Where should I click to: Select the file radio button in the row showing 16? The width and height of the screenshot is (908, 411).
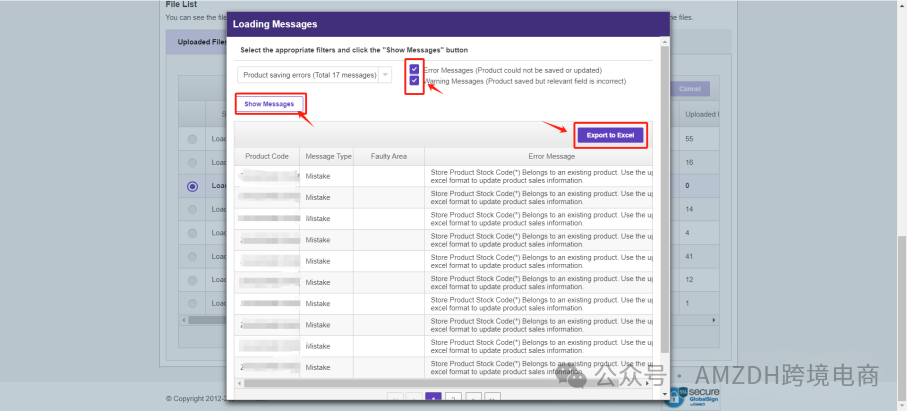(x=192, y=163)
